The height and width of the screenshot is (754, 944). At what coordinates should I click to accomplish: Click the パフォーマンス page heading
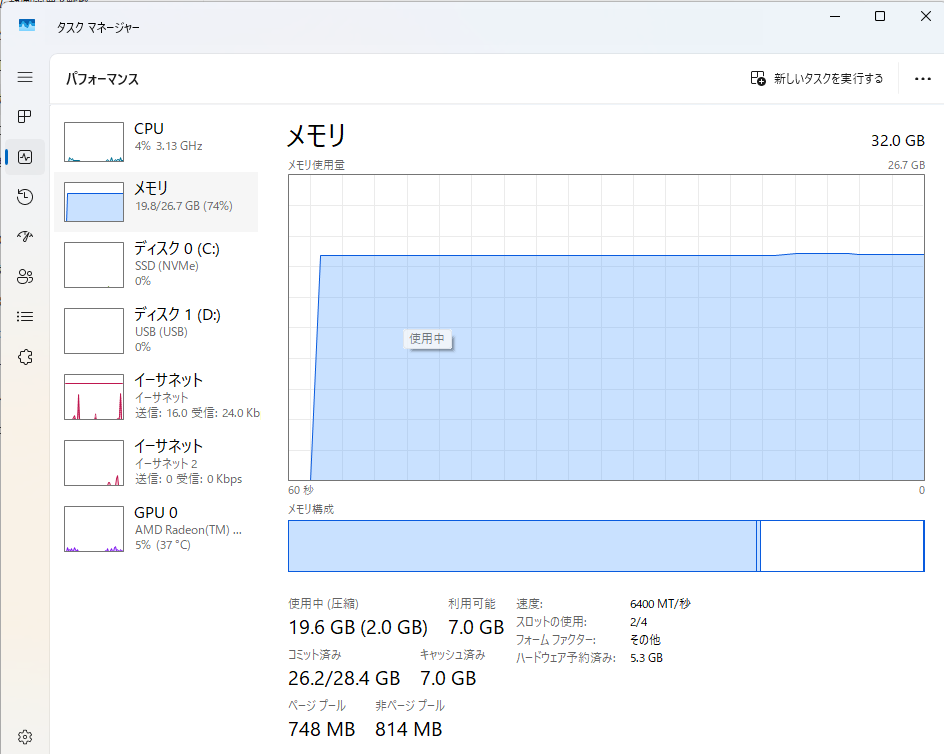pyautogui.click(x=102, y=79)
